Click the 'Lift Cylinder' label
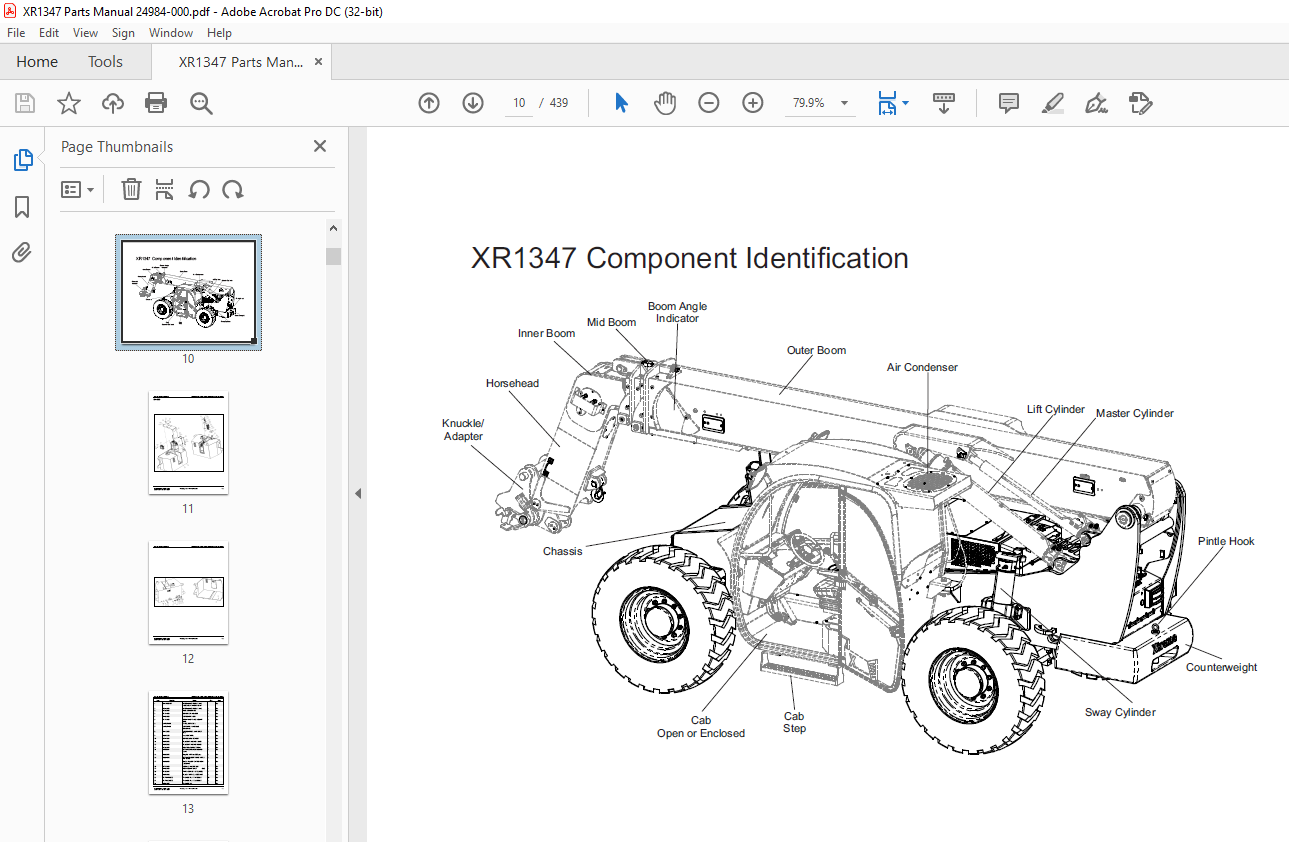This screenshot has width=1289, height=842. tap(1056, 409)
